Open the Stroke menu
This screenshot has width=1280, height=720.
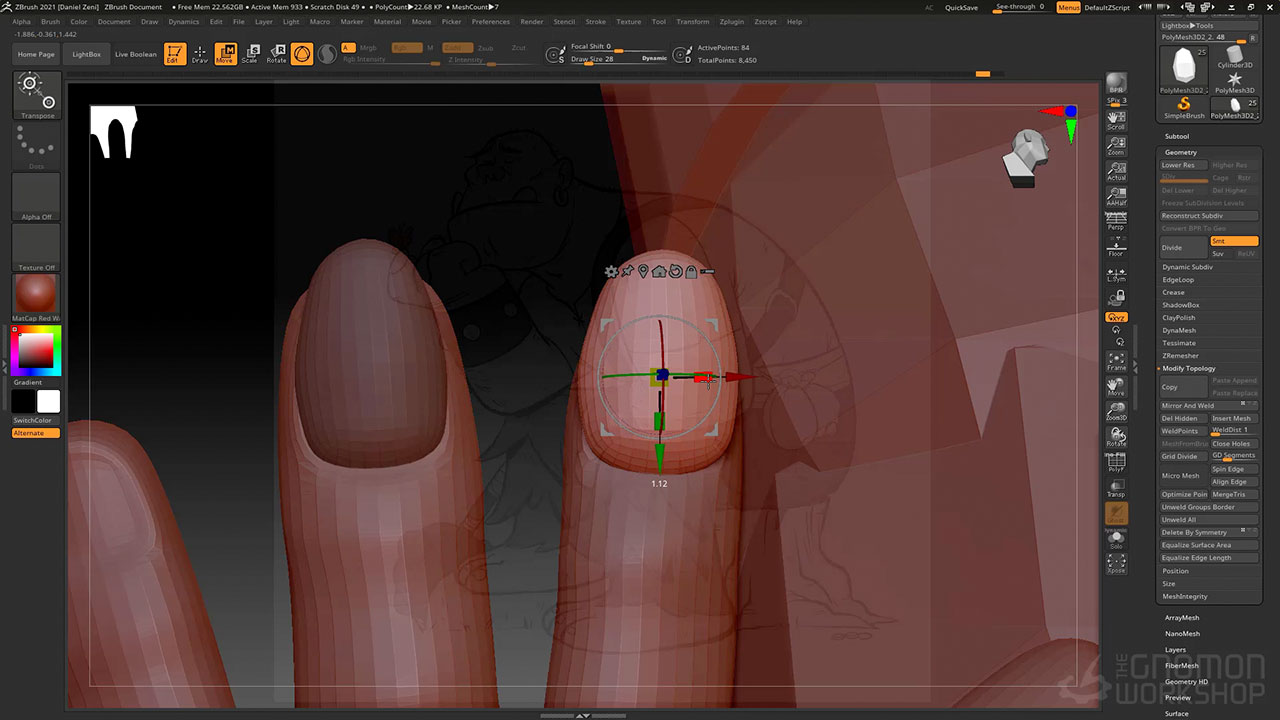(595, 21)
